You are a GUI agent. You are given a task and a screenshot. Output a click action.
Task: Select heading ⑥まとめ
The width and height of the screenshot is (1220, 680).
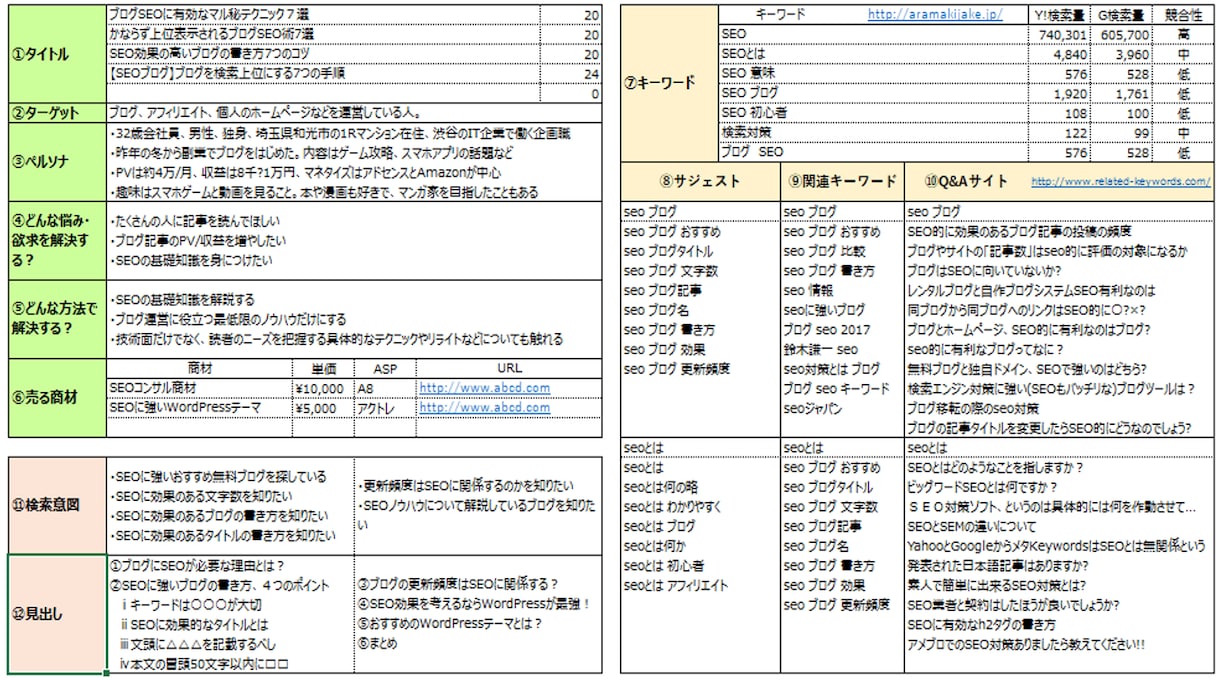[x=380, y=644]
